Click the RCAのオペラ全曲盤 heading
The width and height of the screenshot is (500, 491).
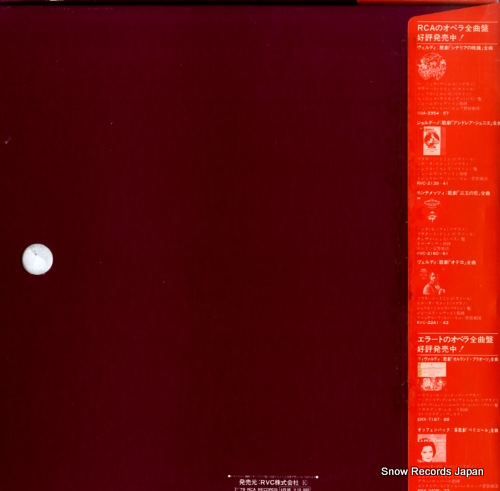(x=453, y=28)
